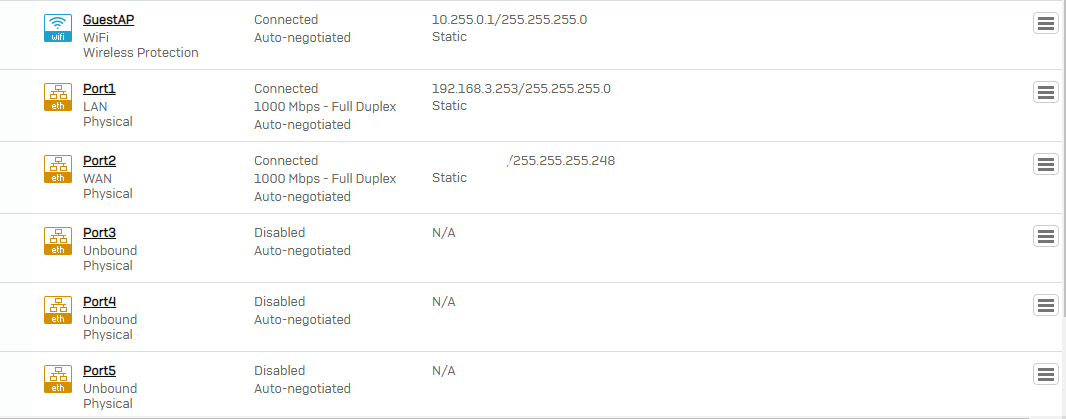The width and height of the screenshot is (1066, 419).
Task: Click the Port5 ethernet icon
Action: pos(58,379)
